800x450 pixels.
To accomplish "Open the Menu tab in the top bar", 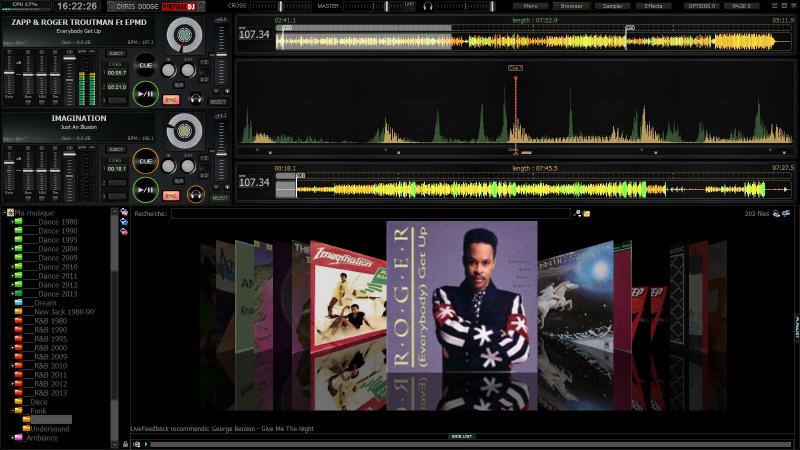I will [x=530, y=6].
